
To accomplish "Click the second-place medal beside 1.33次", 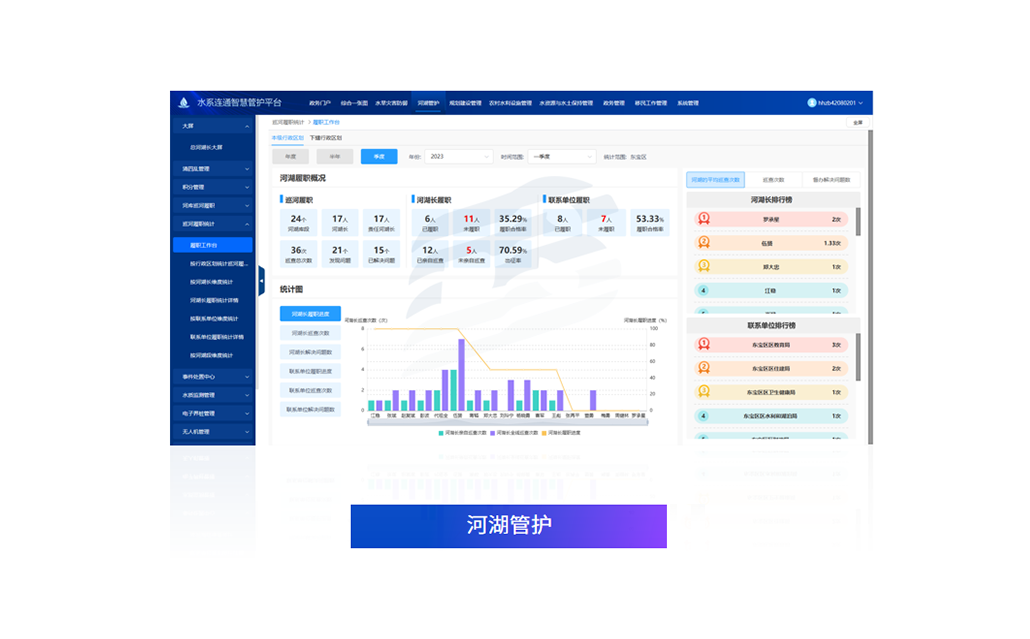I will [704, 242].
